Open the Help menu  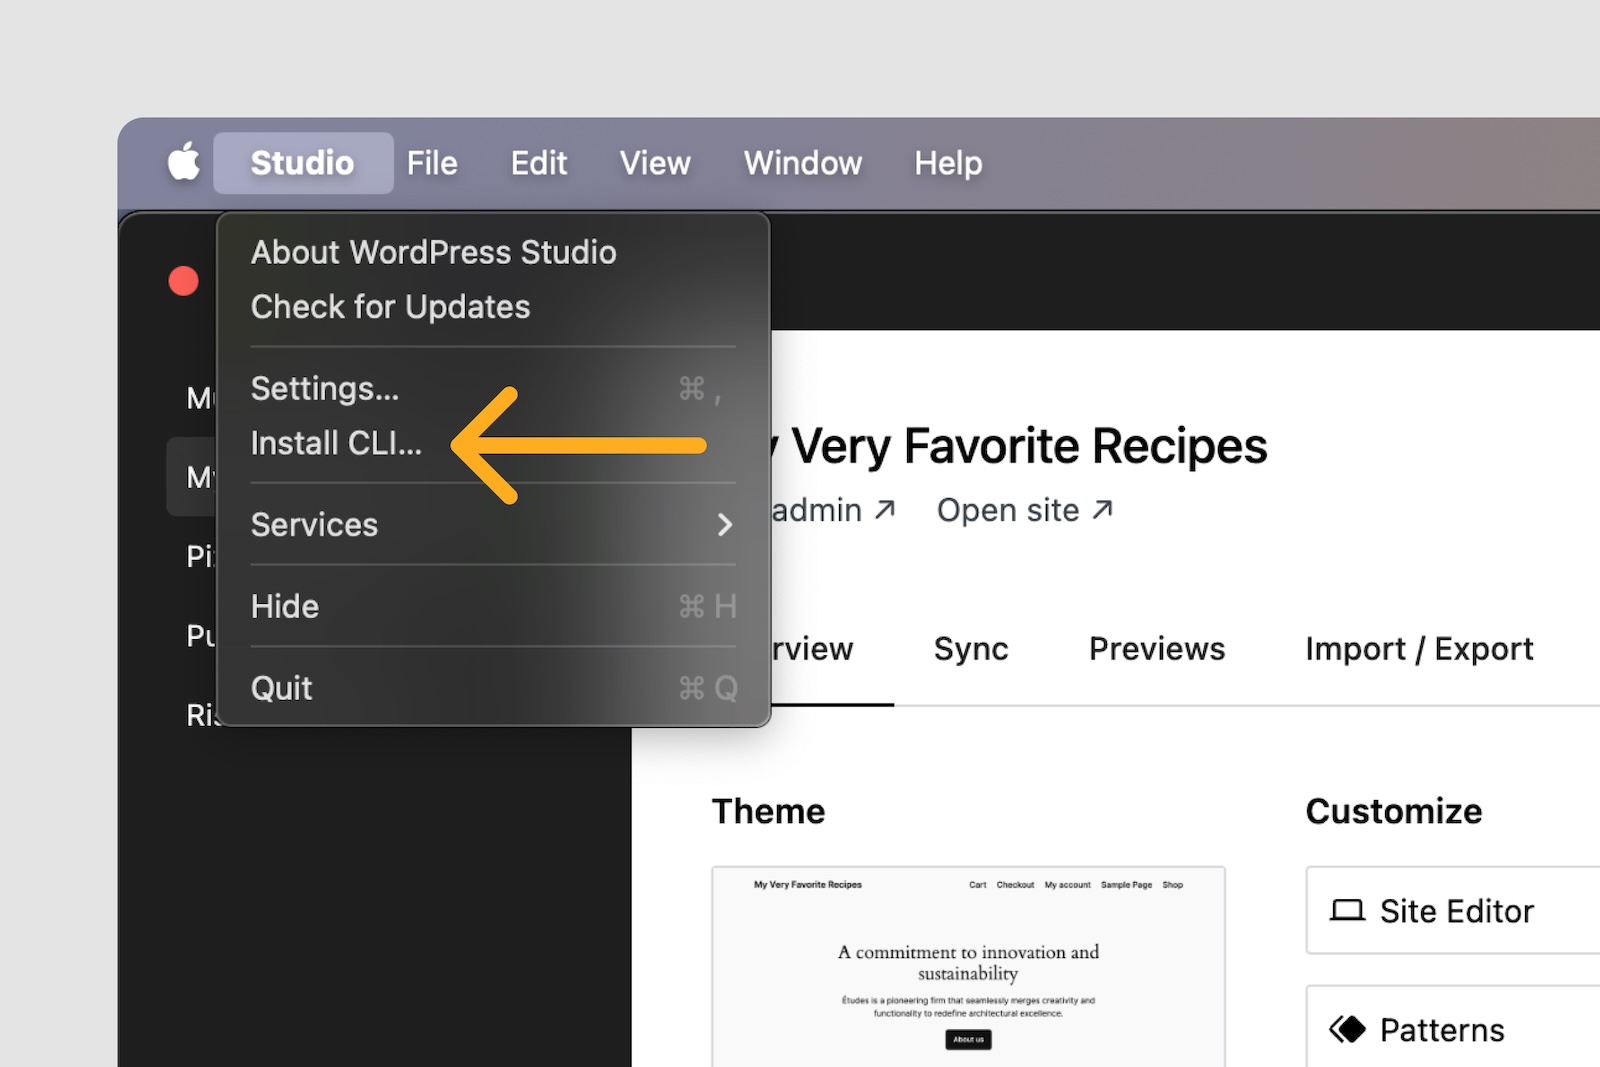pyautogui.click(x=947, y=162)
